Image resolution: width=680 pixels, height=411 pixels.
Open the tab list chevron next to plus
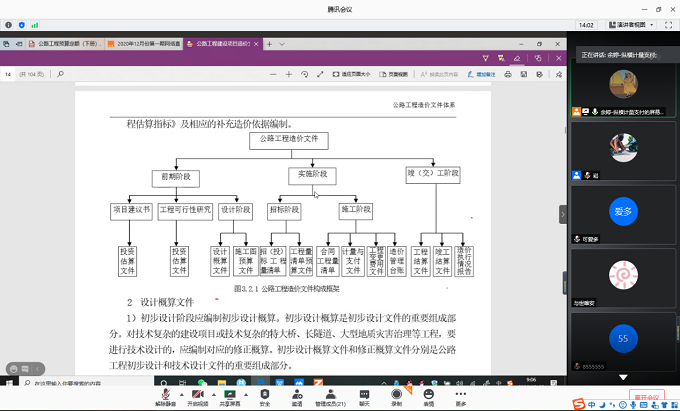click(282, 44)
